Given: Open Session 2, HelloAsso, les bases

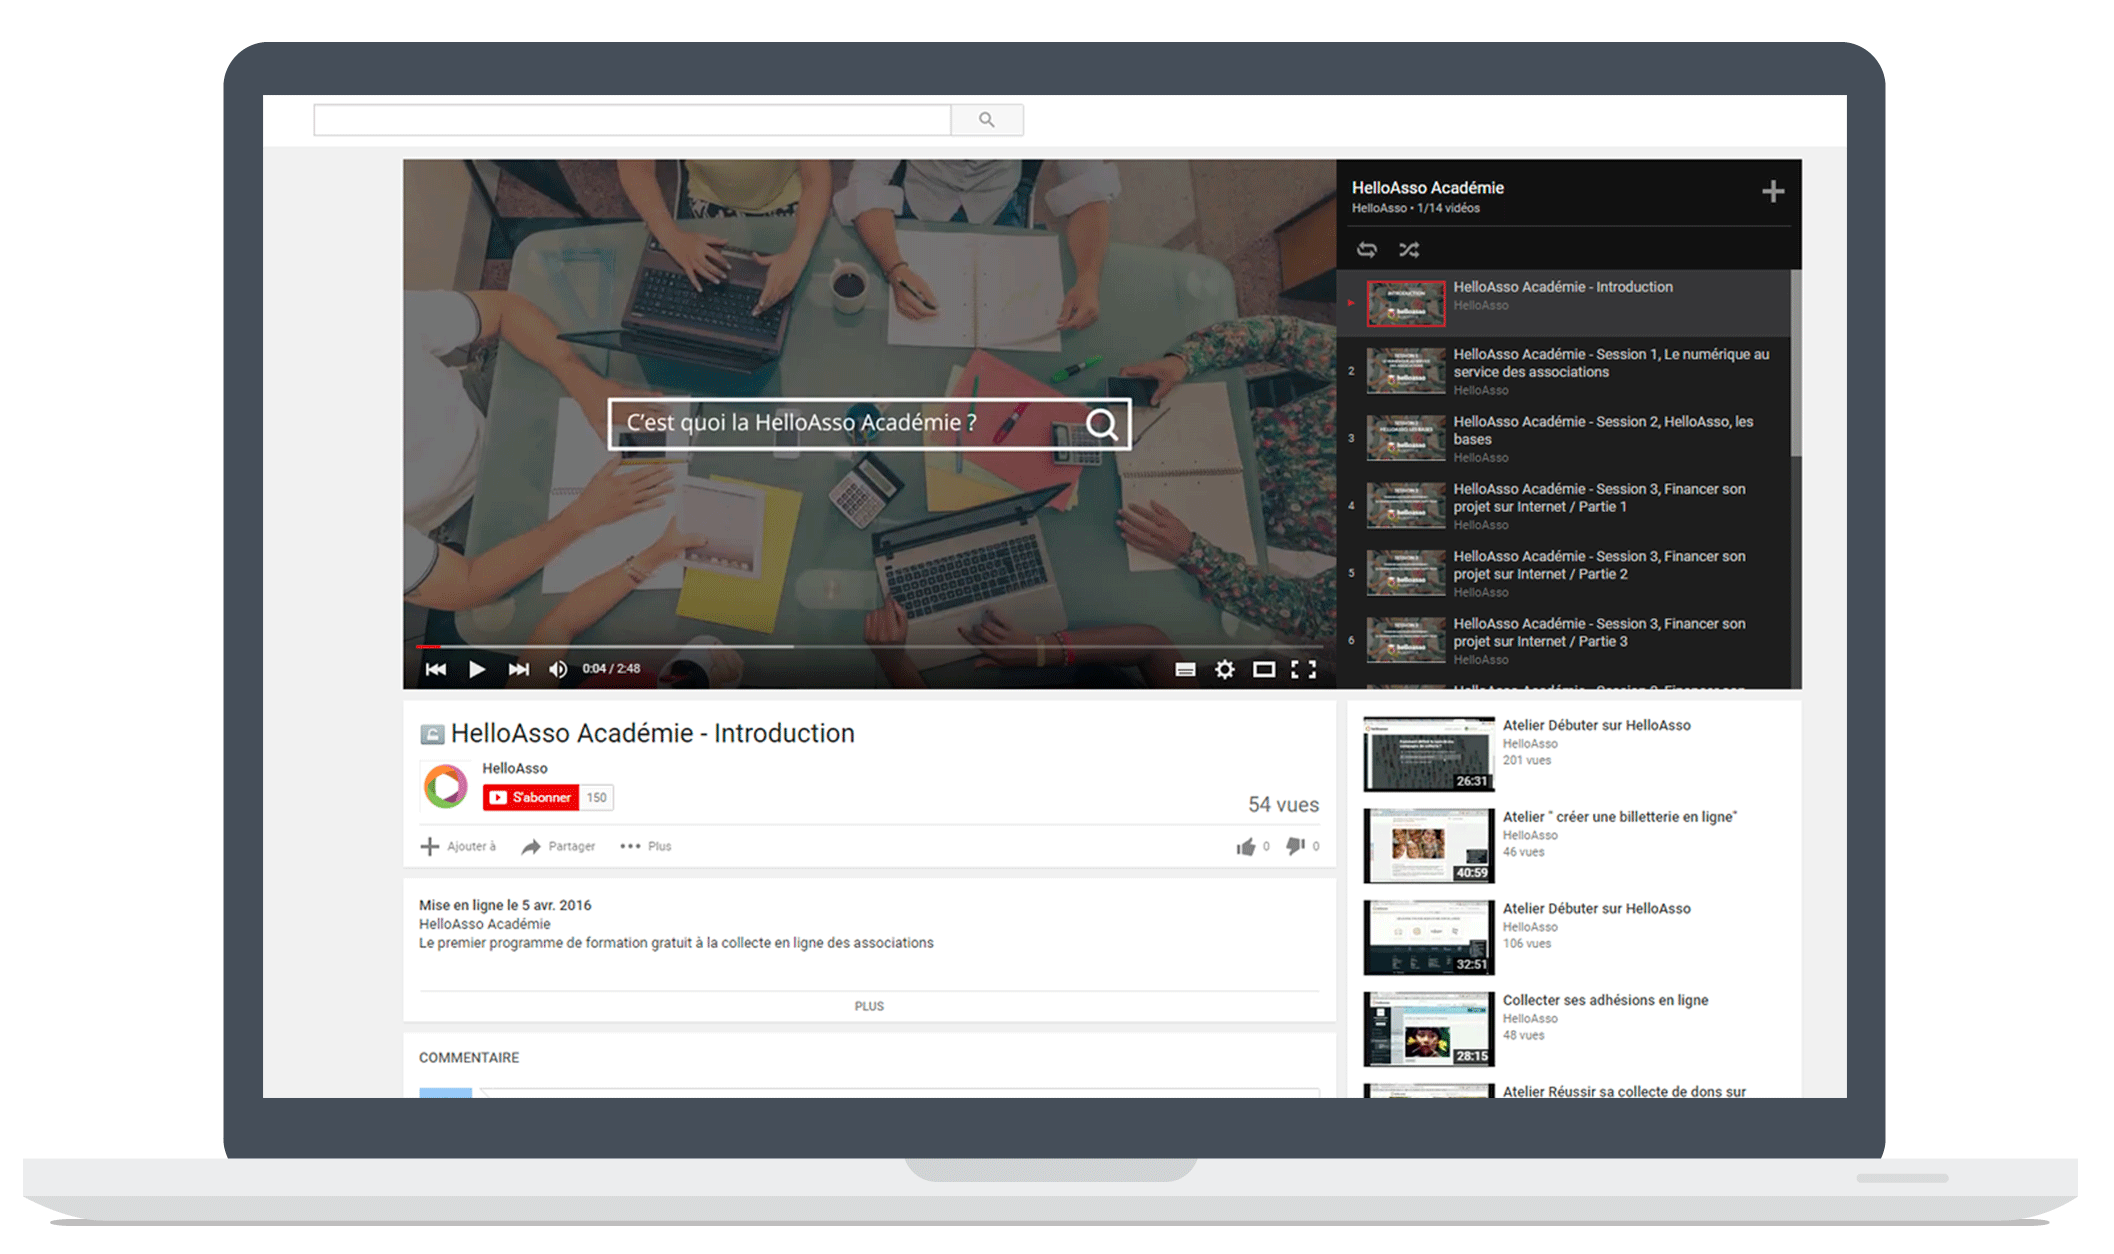Looking at the screenshot, I should pos(1563,438).
